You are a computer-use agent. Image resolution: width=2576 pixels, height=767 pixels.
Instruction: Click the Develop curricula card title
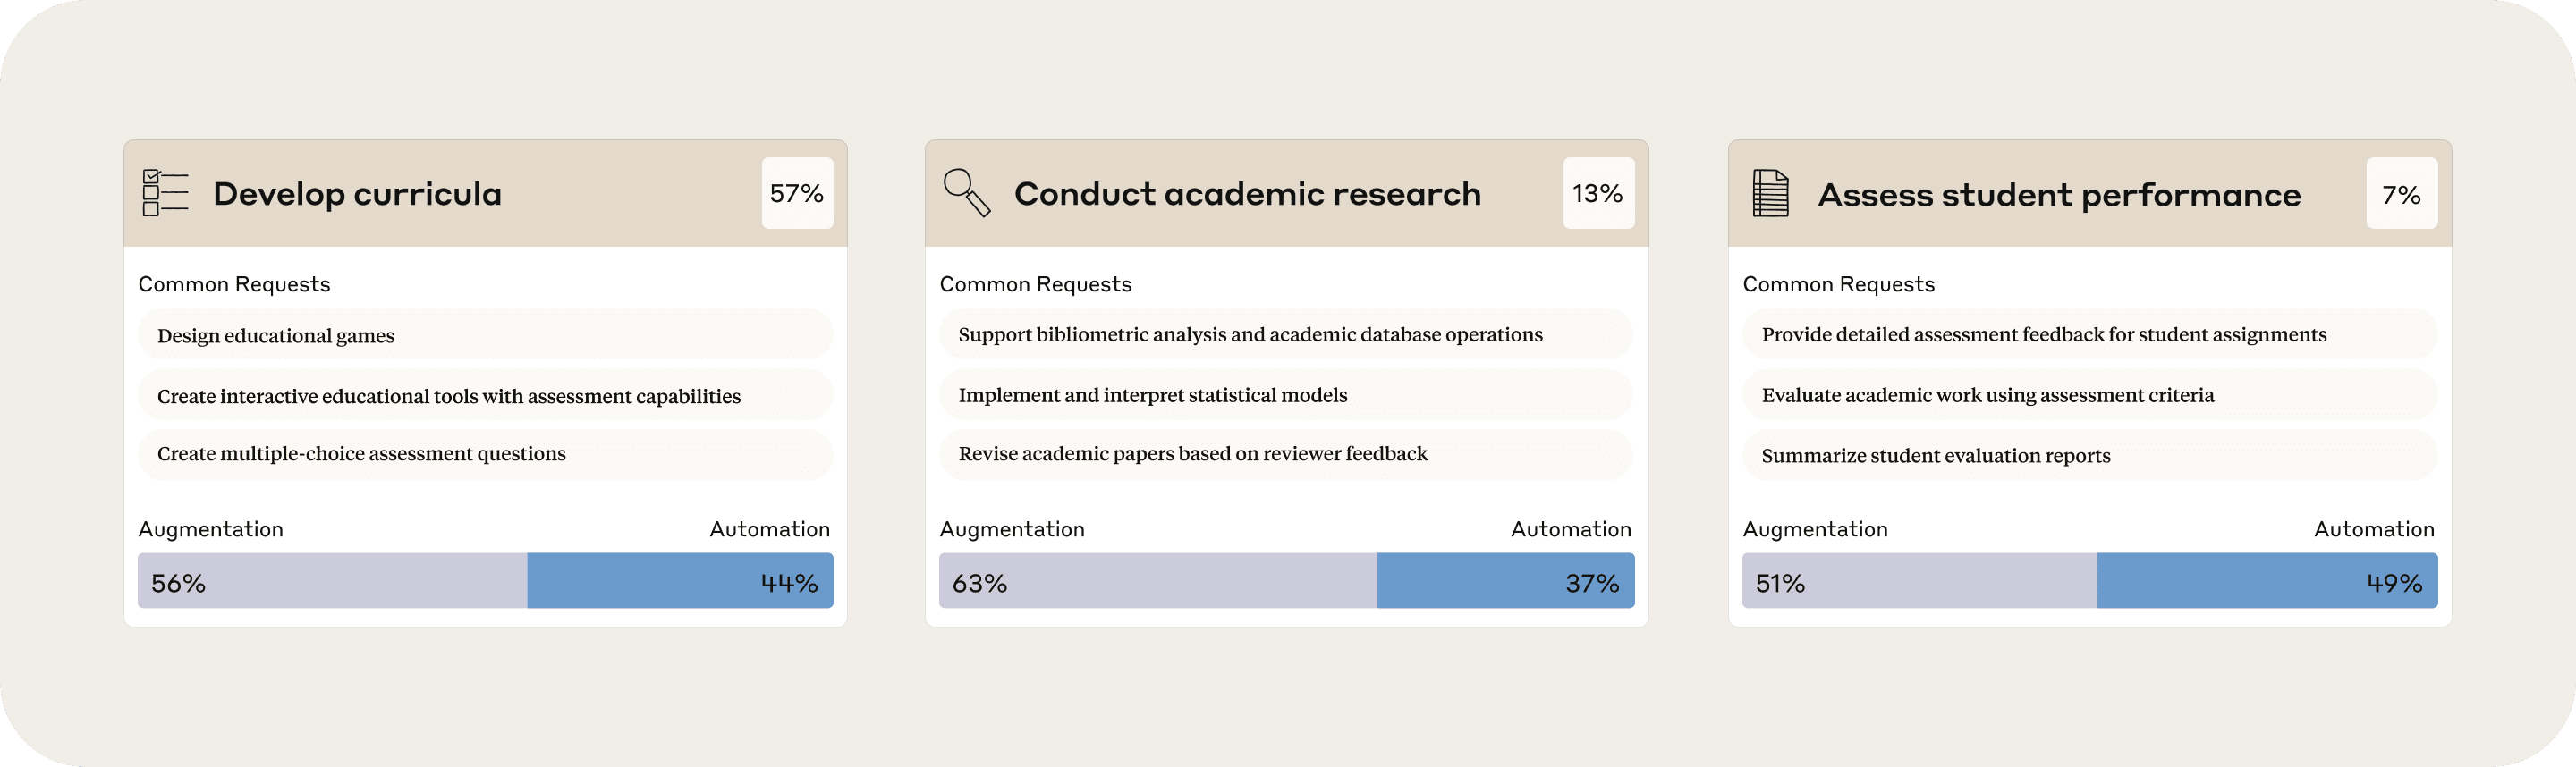[357, 194]
